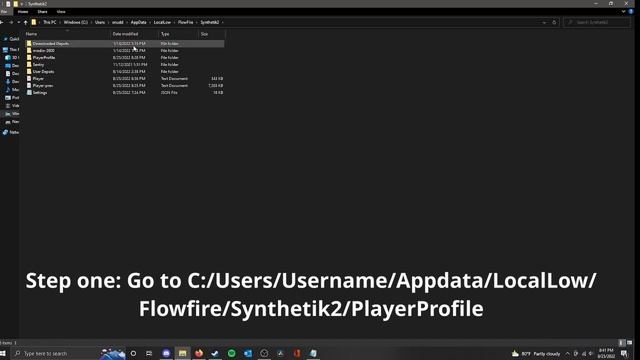Sort by the Type column
The width and height of the screenshot is (640, 360).
[x=165, y=34]
